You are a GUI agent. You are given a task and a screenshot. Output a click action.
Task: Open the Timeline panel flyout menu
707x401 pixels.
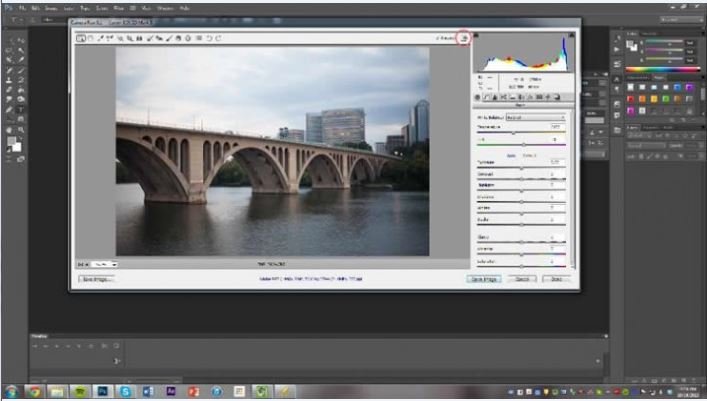point(606,336)
